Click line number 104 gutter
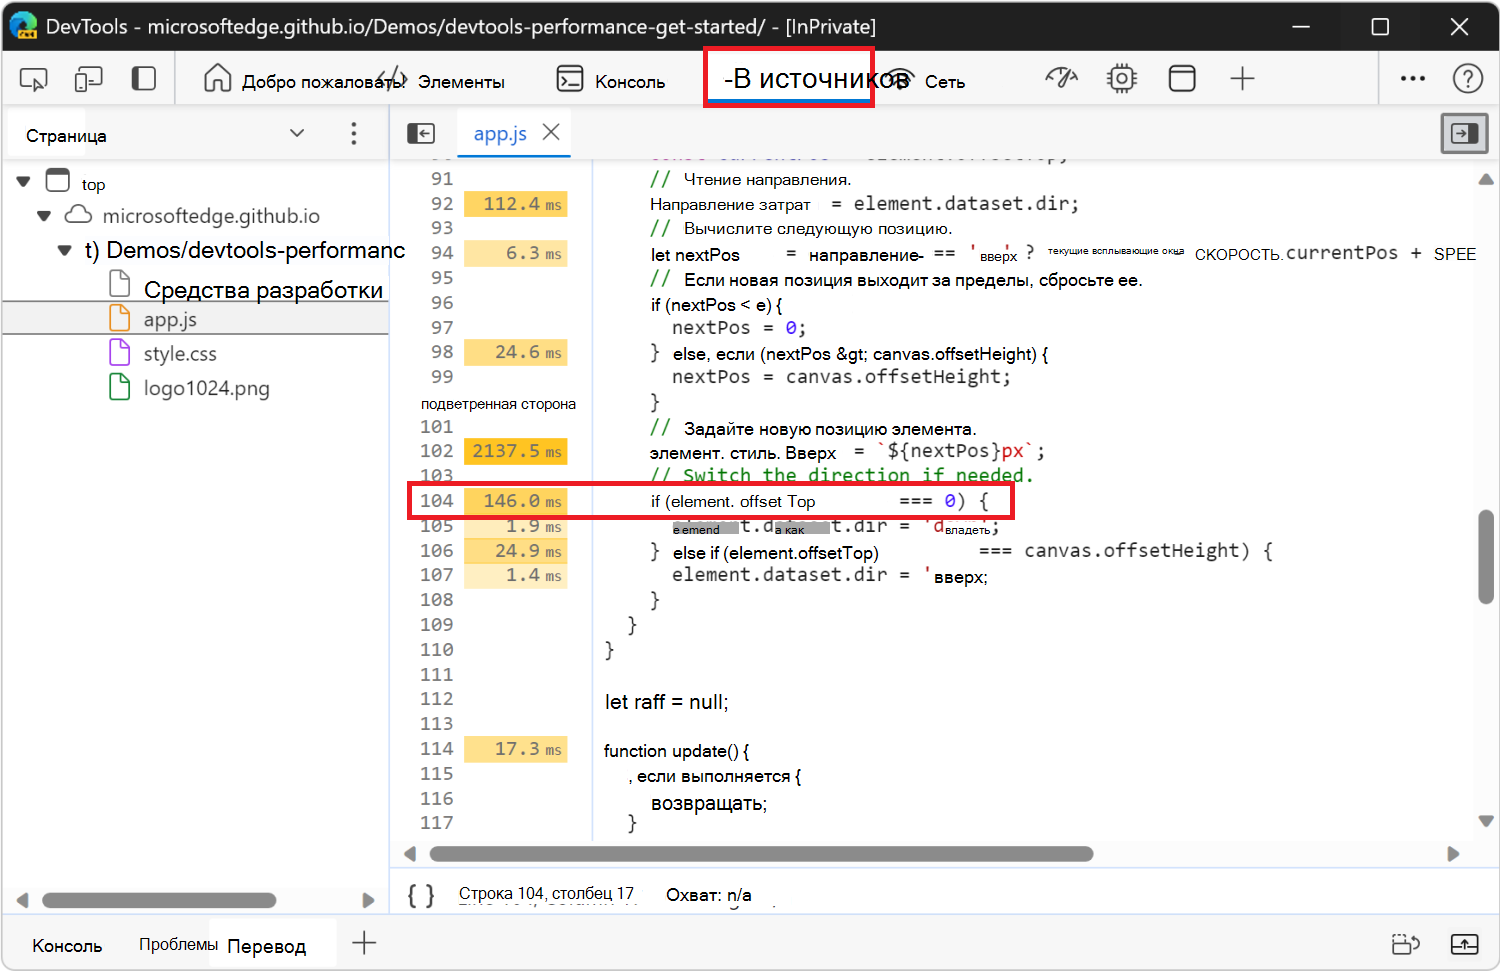Screen dimensions: 1500x971 click(x=436, y=501)
